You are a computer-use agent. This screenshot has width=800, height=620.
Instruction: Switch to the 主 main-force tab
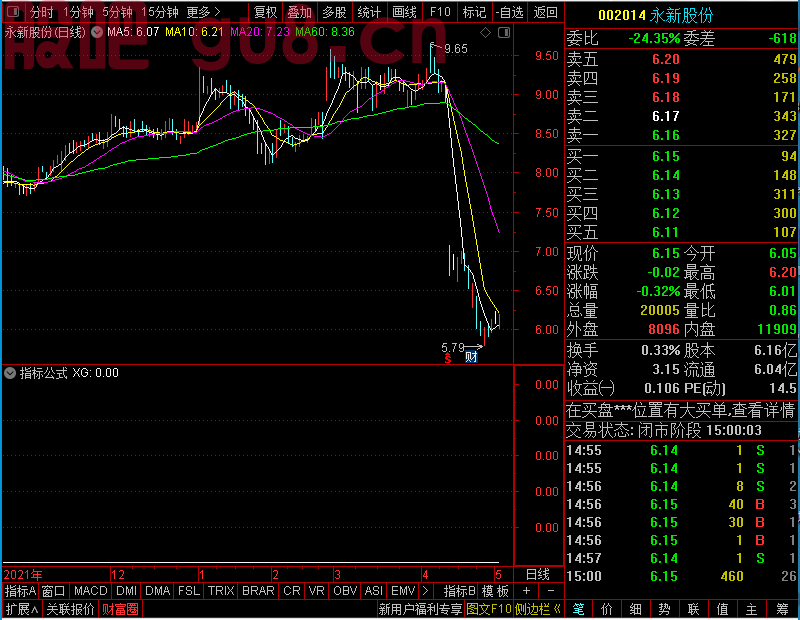pos(752,609)
